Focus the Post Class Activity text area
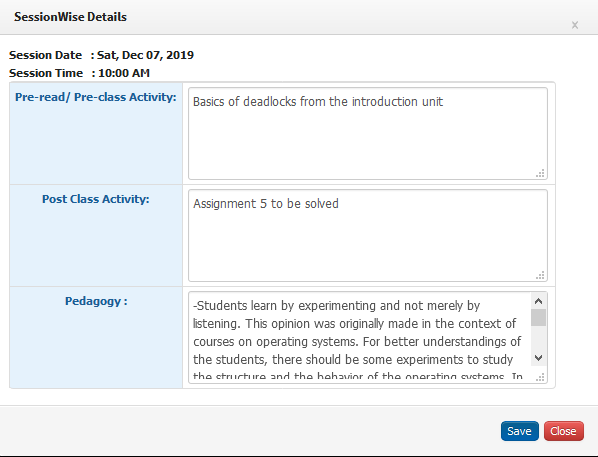The height and width of the screenshot is (457, 598). tap(368, 235)
